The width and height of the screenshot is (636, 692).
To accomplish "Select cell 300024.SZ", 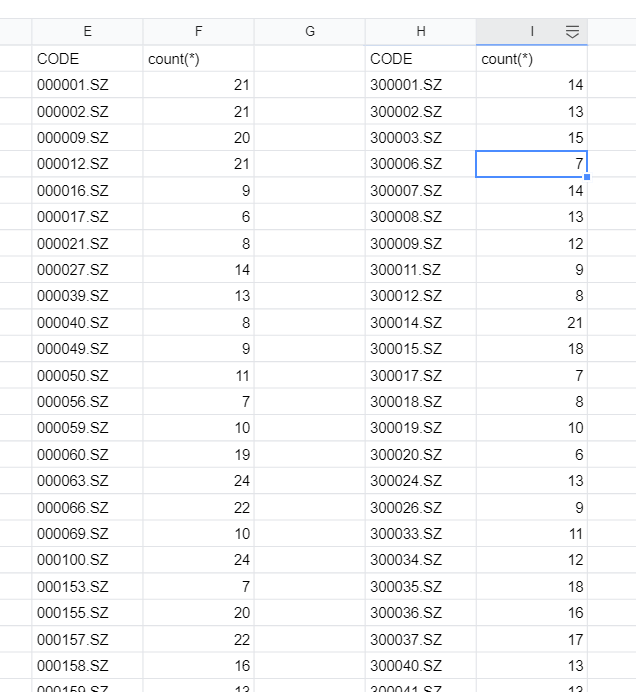I will (x=421, y=481).
